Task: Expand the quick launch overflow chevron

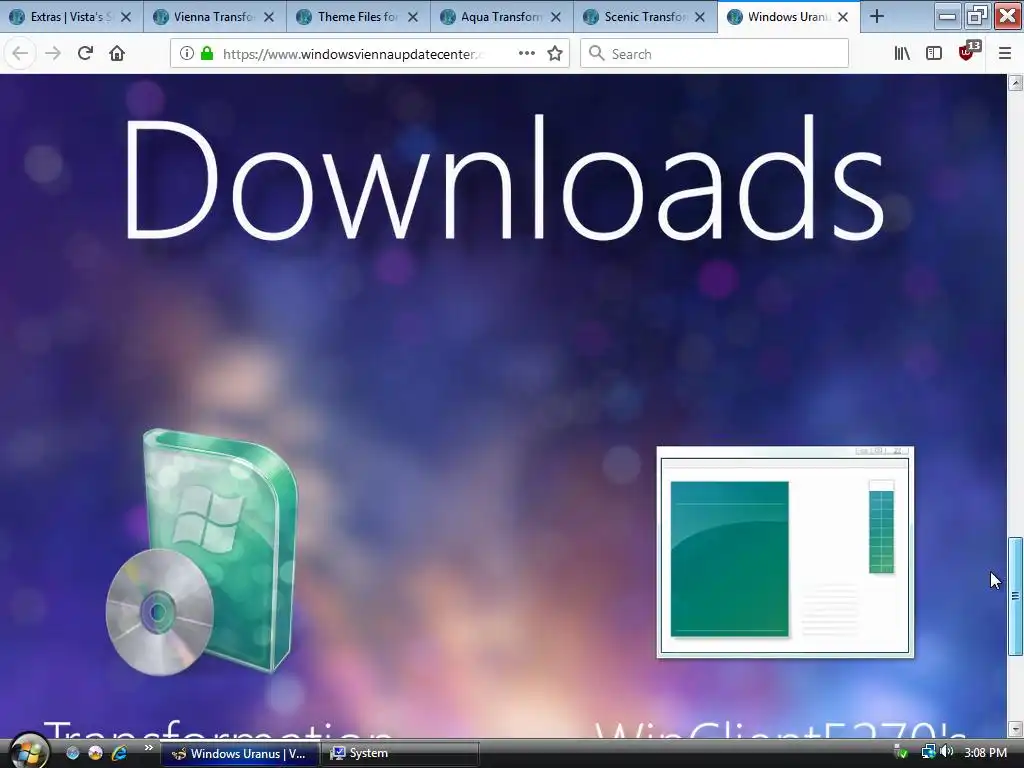Action: click(148, 748)
